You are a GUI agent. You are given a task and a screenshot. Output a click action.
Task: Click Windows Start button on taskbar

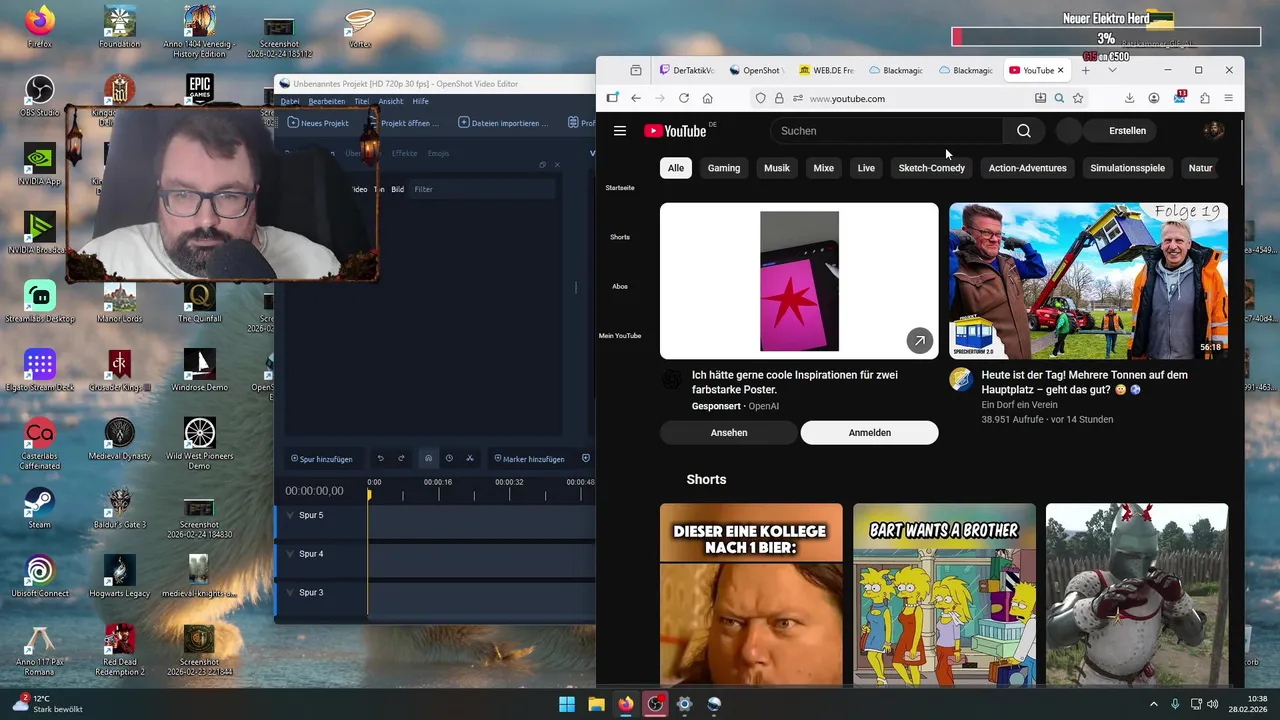tap(567, 704)
